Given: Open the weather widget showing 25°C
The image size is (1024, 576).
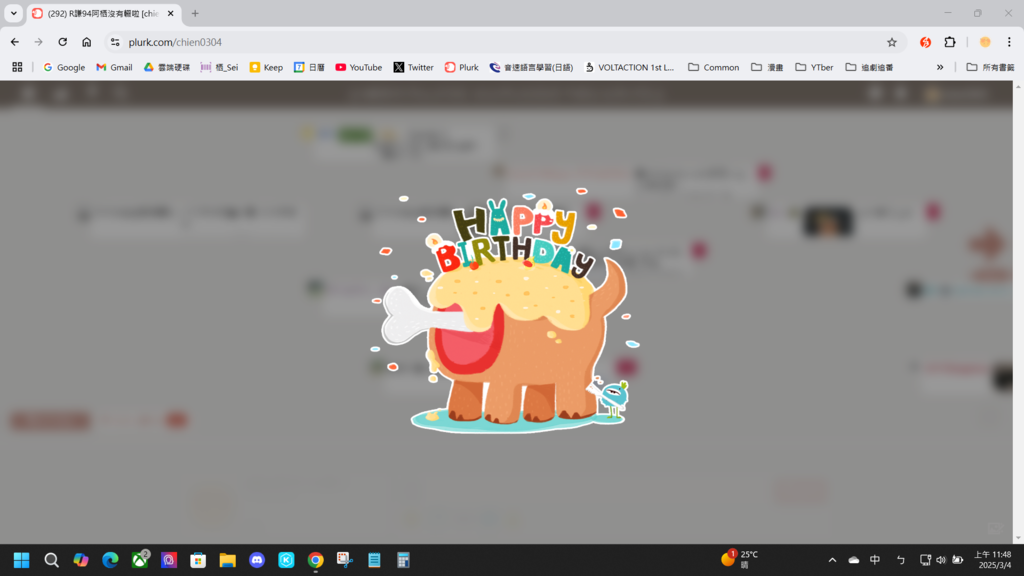Looking at the screenshot, I should [x=740, y=560].
